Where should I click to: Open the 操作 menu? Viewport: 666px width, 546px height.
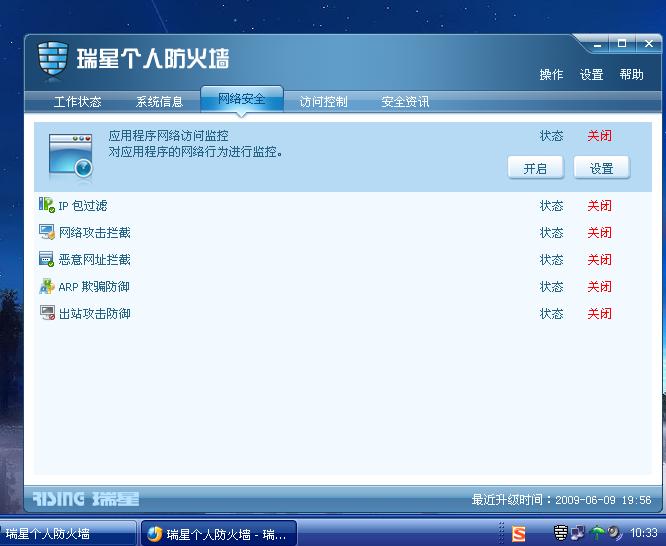(551, 75)
